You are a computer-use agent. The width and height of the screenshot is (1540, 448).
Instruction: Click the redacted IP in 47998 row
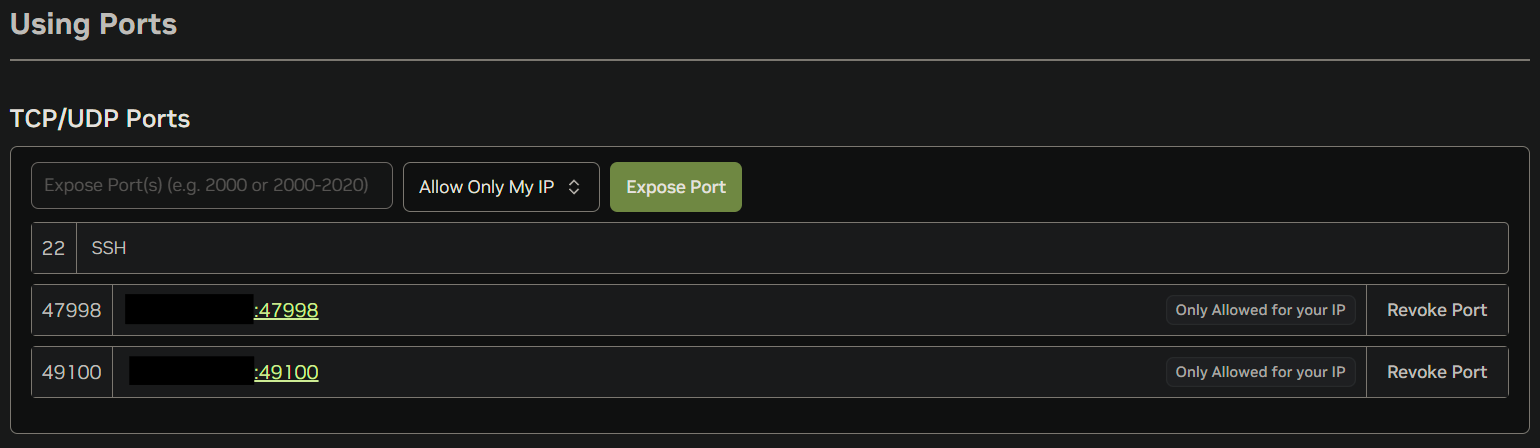tap(189, 310)
